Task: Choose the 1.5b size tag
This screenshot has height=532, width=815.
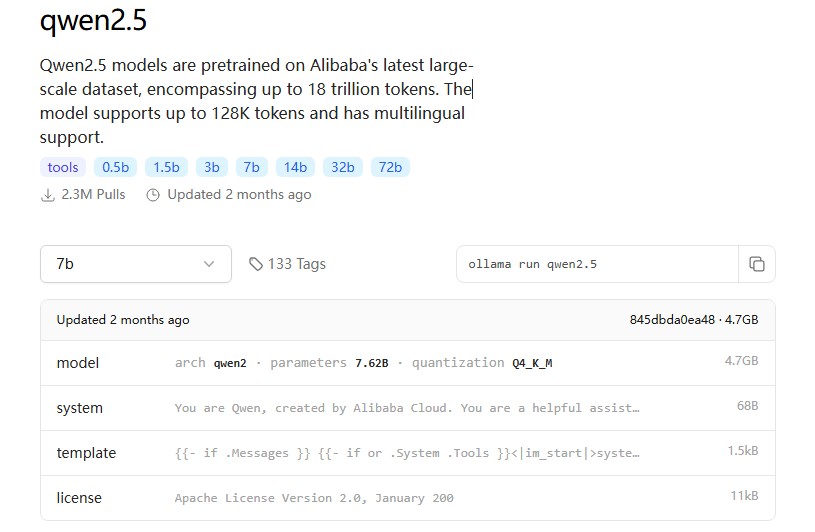Action: (166, 167)
